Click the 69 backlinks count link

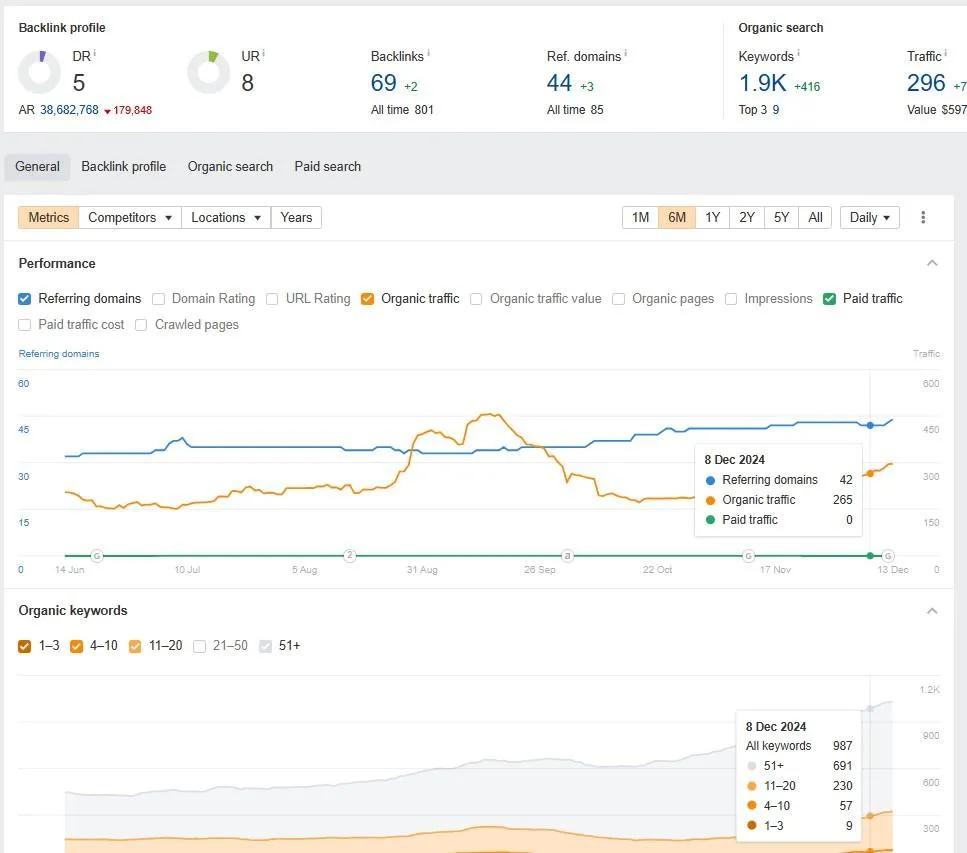click(384, 83)
